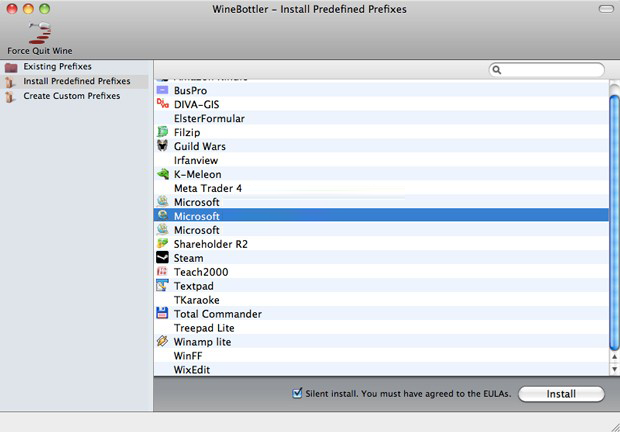Open the search magnifier options dropdown
The height and width of the screenshot is (432, 620).
tap(498, 70)
